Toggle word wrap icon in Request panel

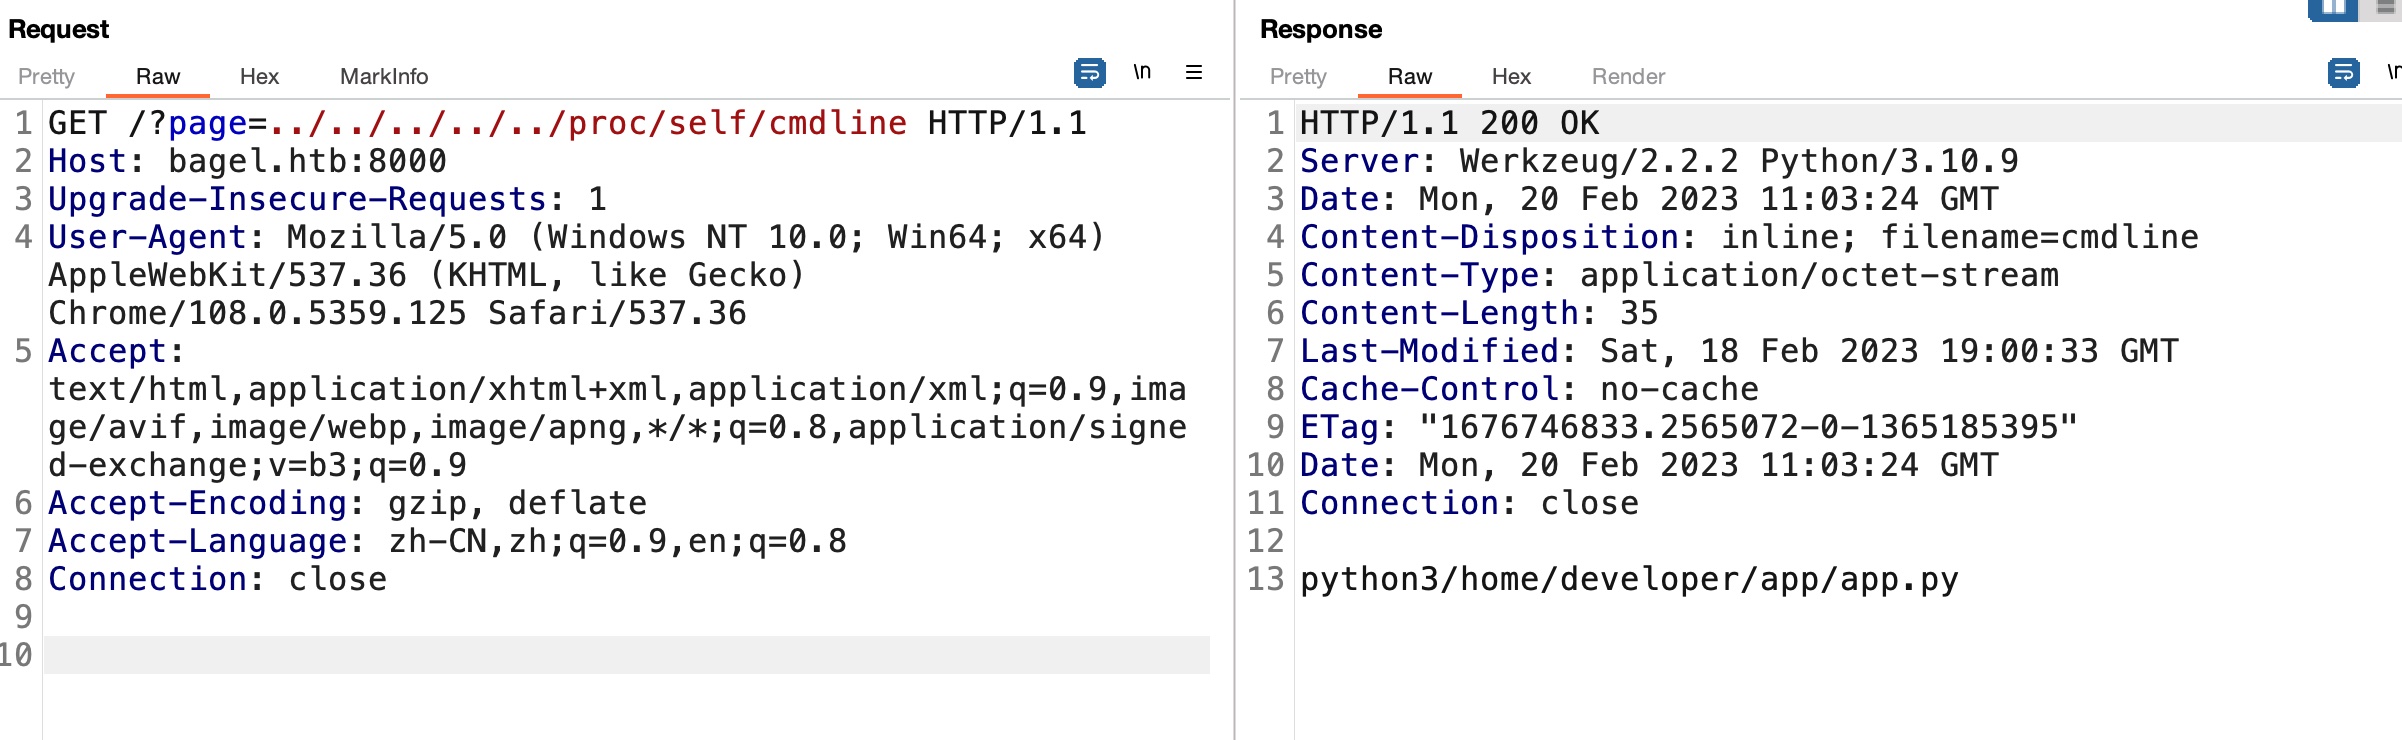[1089, 73]
